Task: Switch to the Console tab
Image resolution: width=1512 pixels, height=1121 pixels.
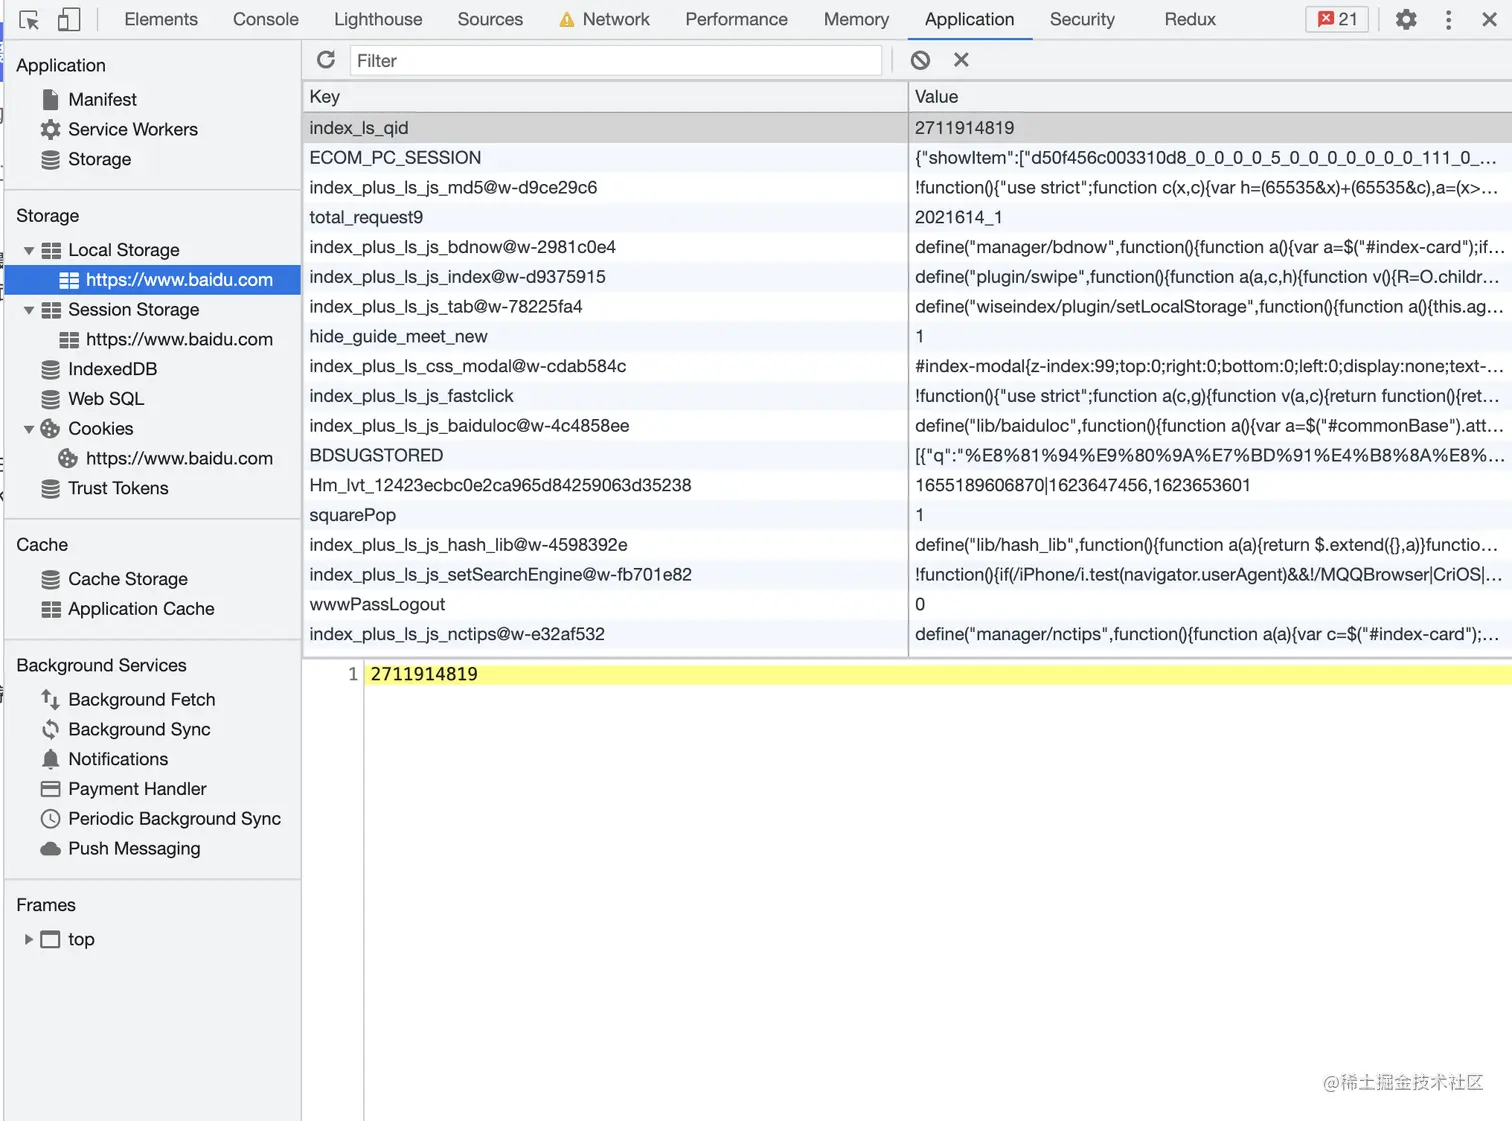Action: tap(265, 19)
